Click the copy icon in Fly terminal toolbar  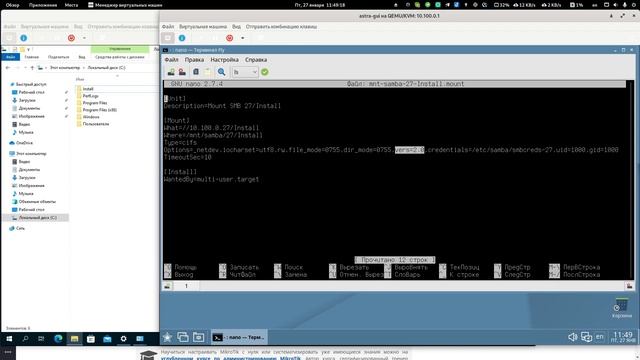pos(196,72)
